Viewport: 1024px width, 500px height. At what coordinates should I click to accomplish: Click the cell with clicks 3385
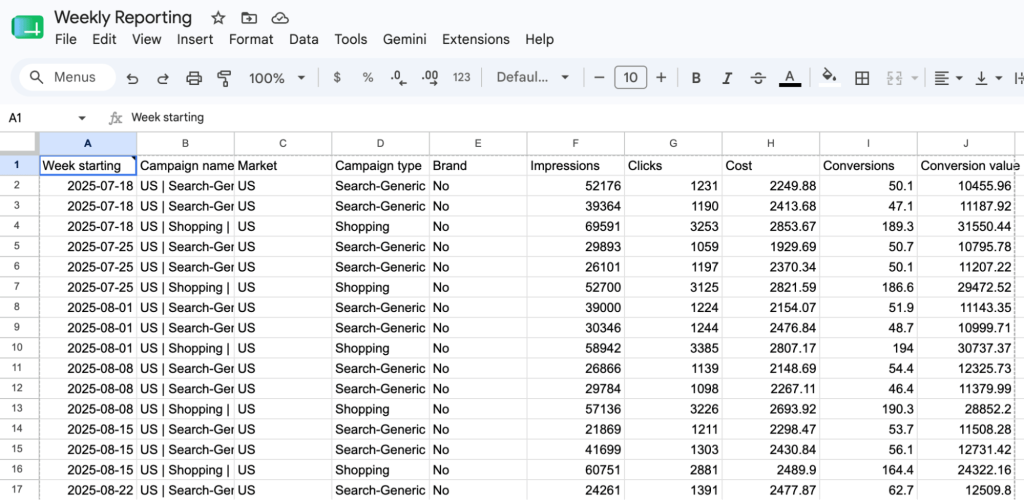point(673,348)
